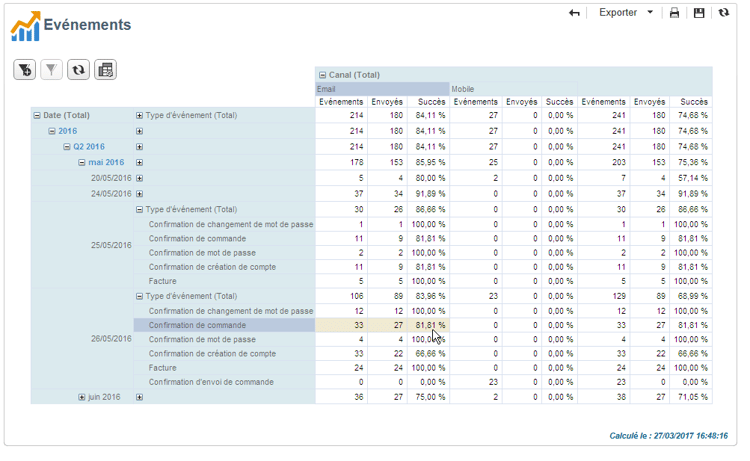The height and width of the screenshot is (461, 750).
Task: Expand event types for 20/05/2016
Action: coord(139,178)
